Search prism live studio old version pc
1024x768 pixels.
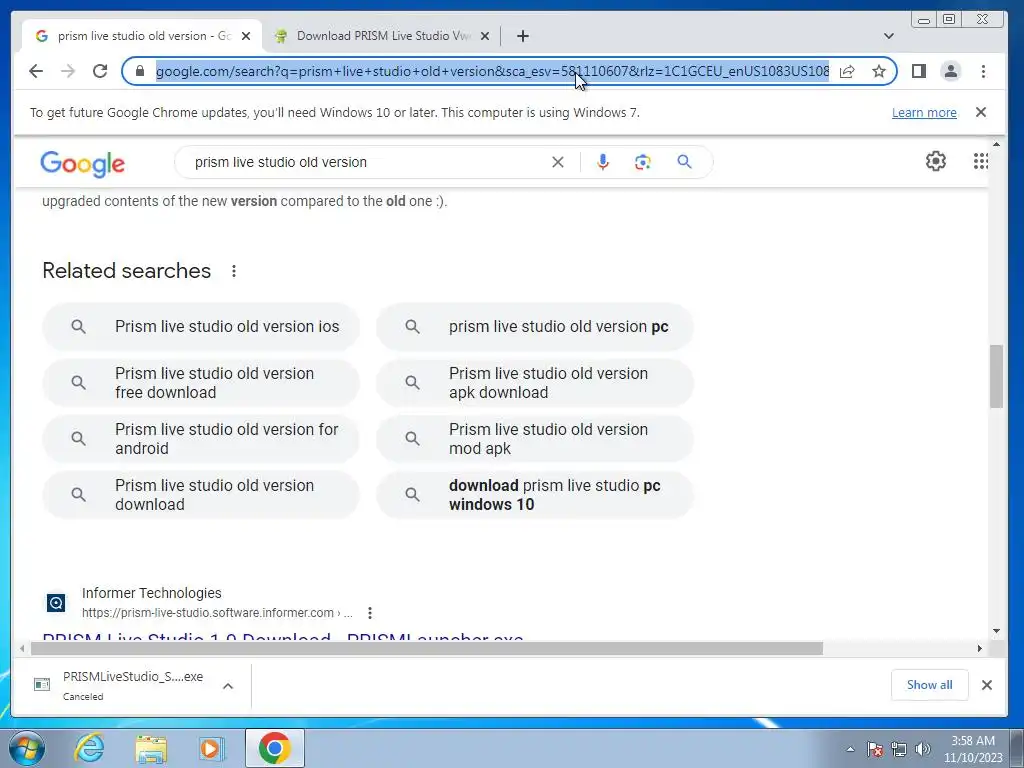pyautogui.click(x=535, y=327)
